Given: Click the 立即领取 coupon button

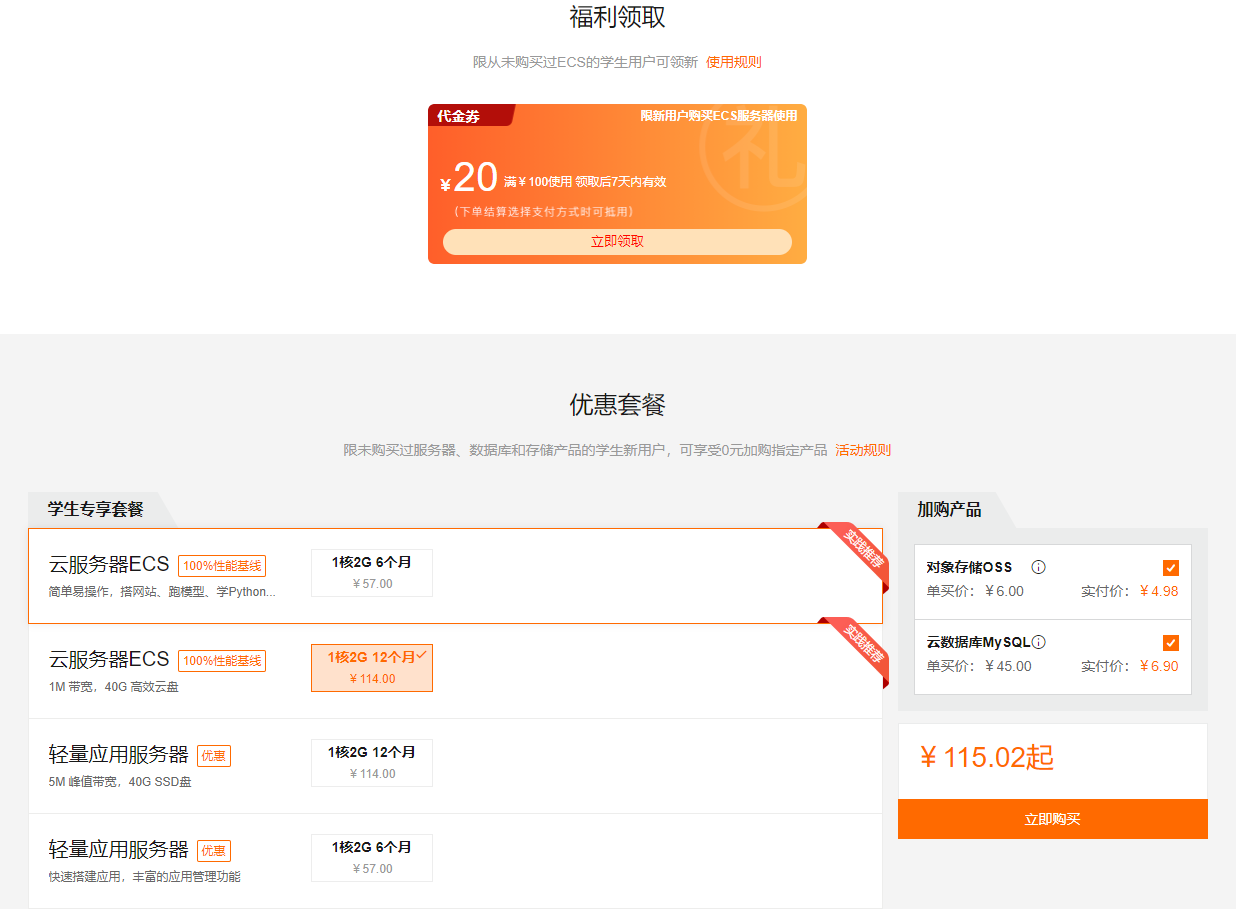Looking at the screenshot, I should (617, 242).
